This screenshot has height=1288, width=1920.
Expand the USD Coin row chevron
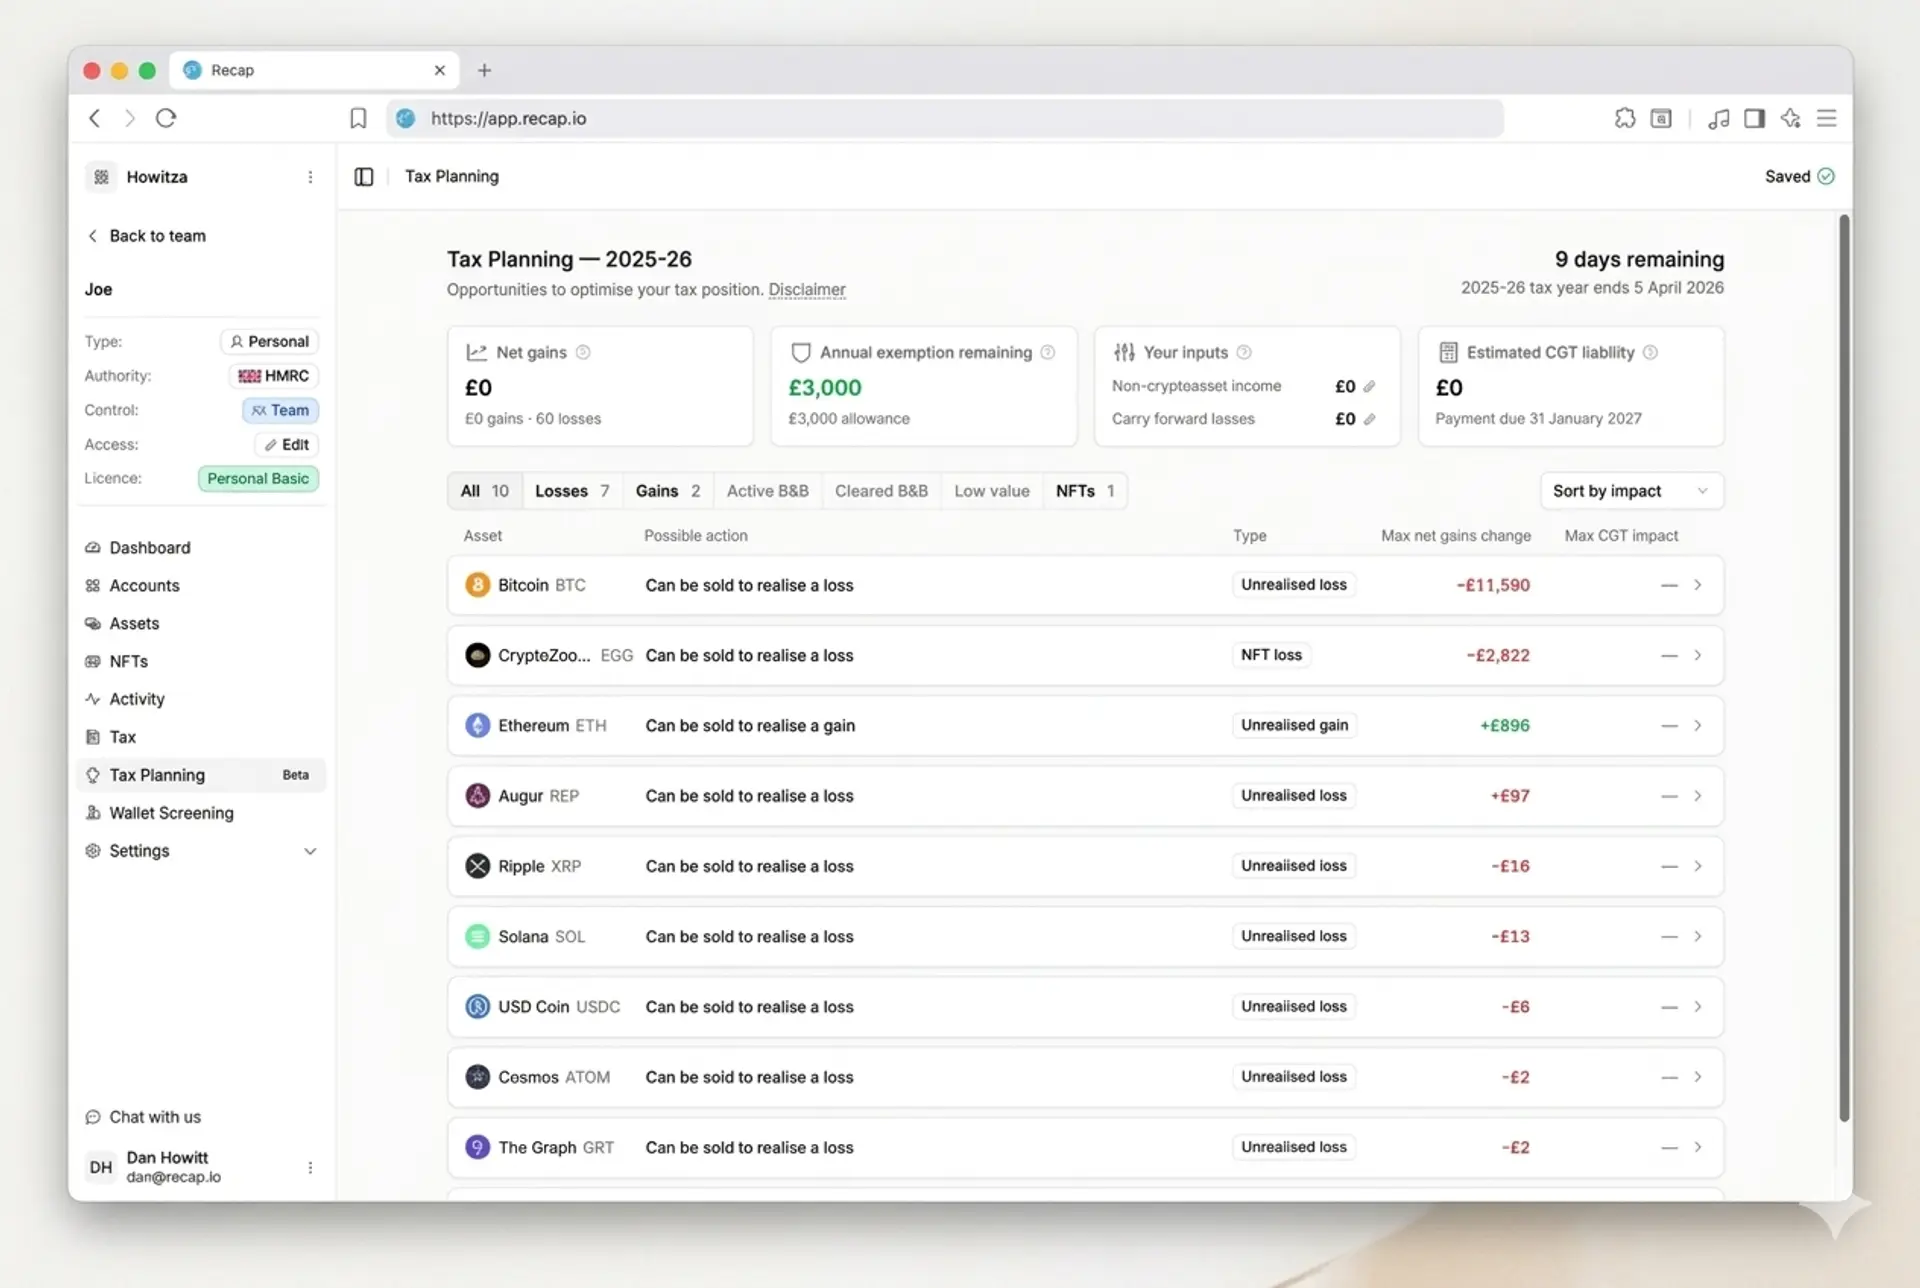click(1698, 1007)
